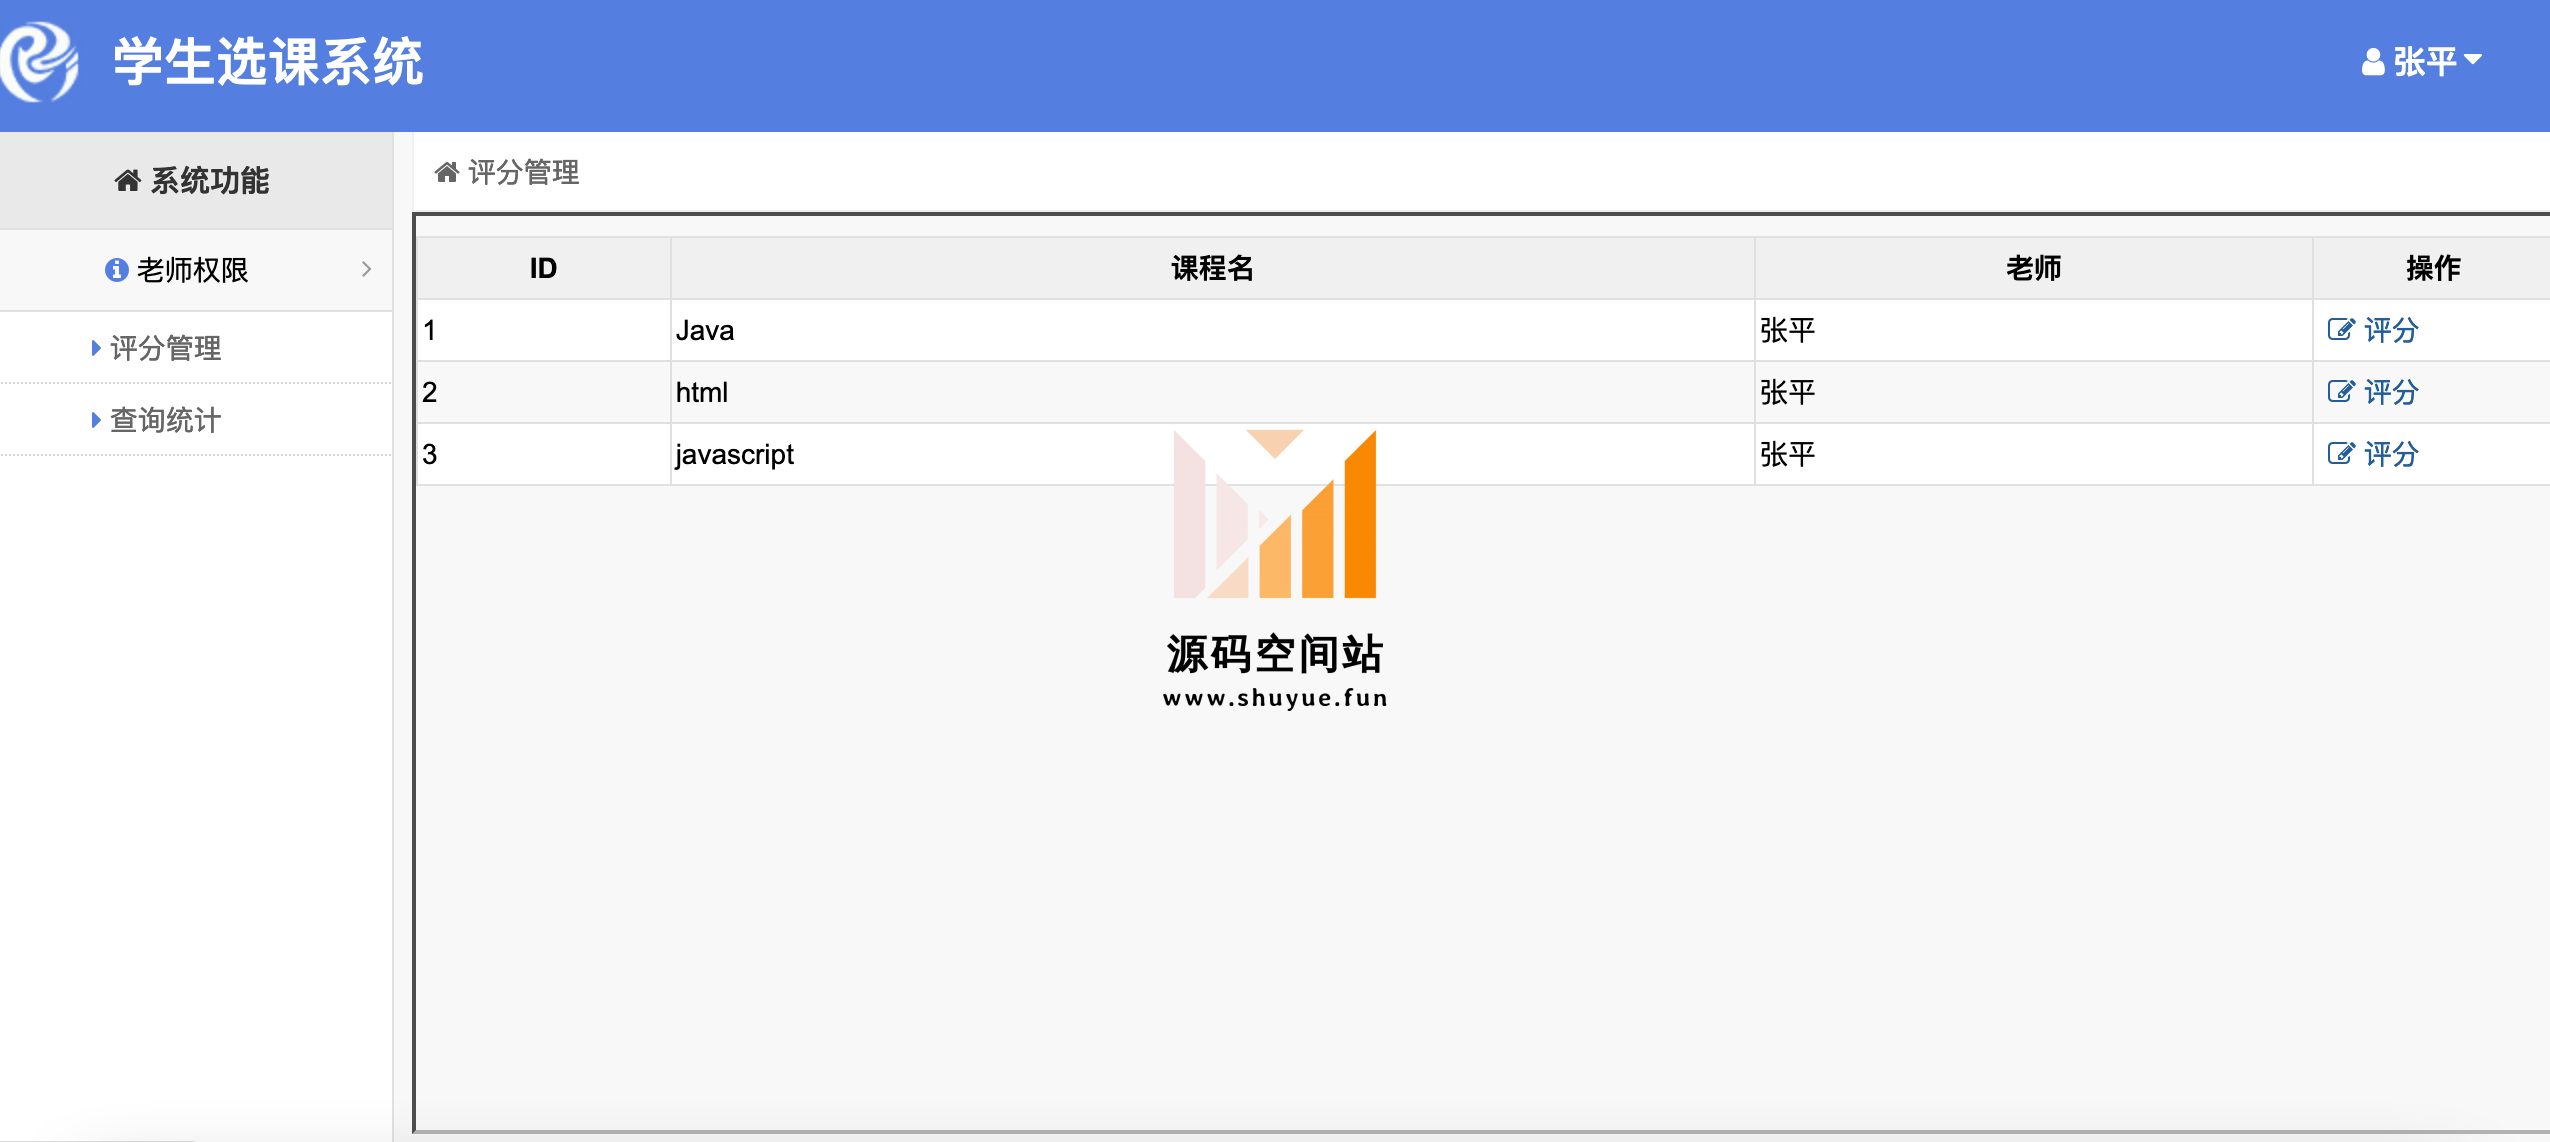This screenshot has width=2550, height=1142.
Task: Click ID cell with value 2
Action: (x=543, y=392)
